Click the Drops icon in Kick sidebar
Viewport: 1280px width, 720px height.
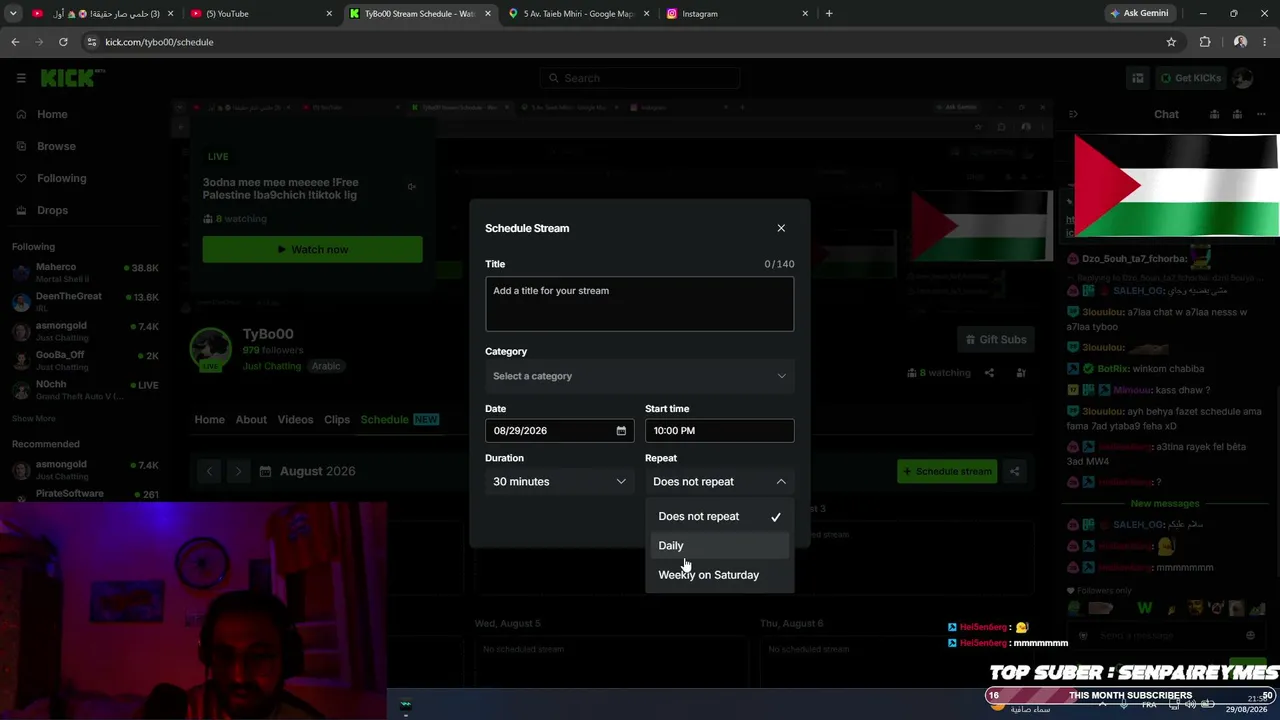click(21, 210)
